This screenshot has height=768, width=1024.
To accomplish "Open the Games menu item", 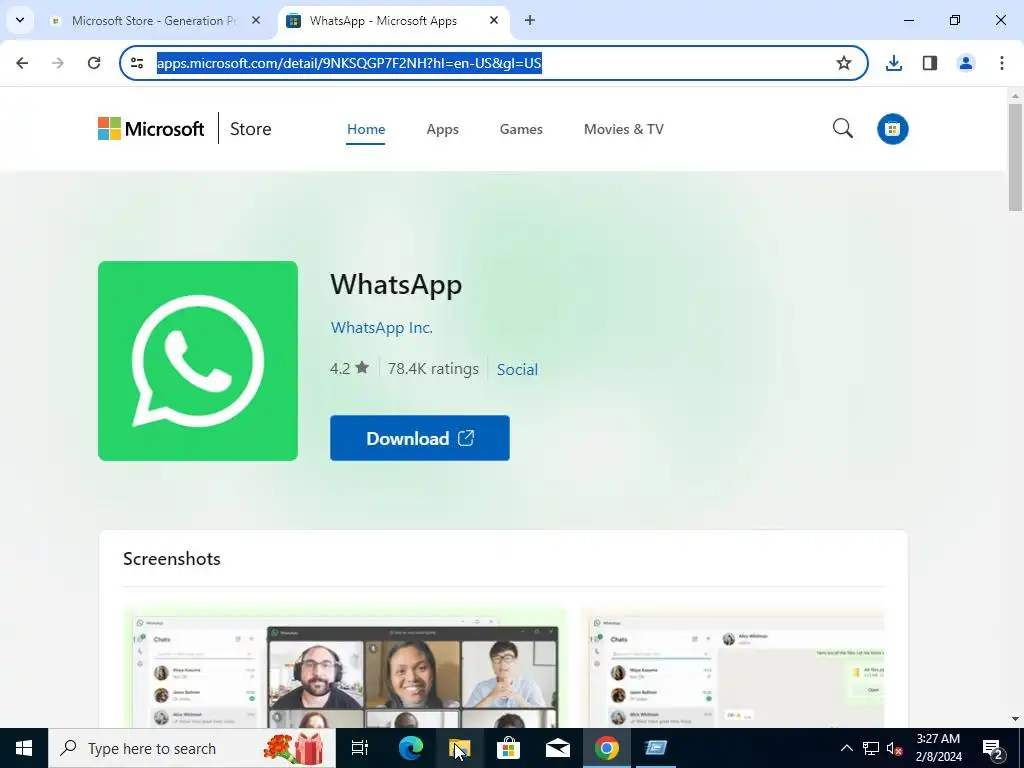I will 521,129.
